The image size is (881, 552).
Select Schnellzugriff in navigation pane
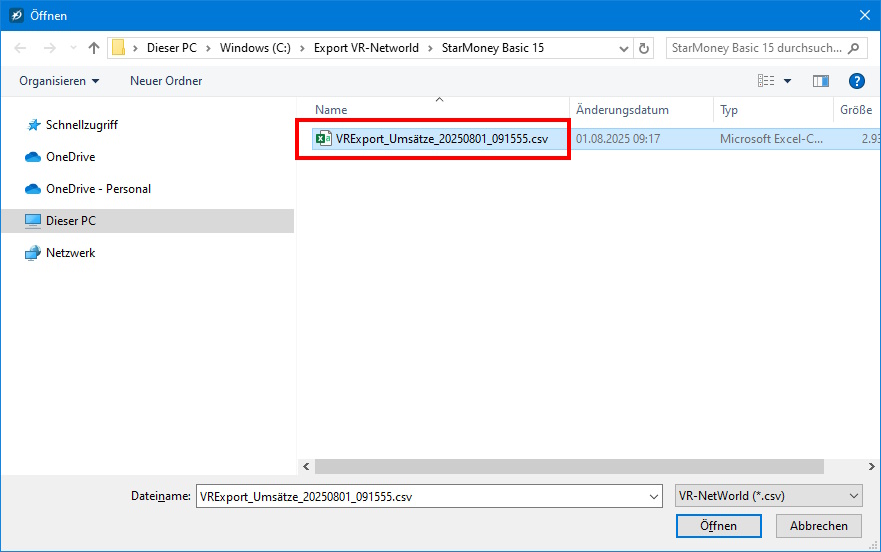click(81, 125)
